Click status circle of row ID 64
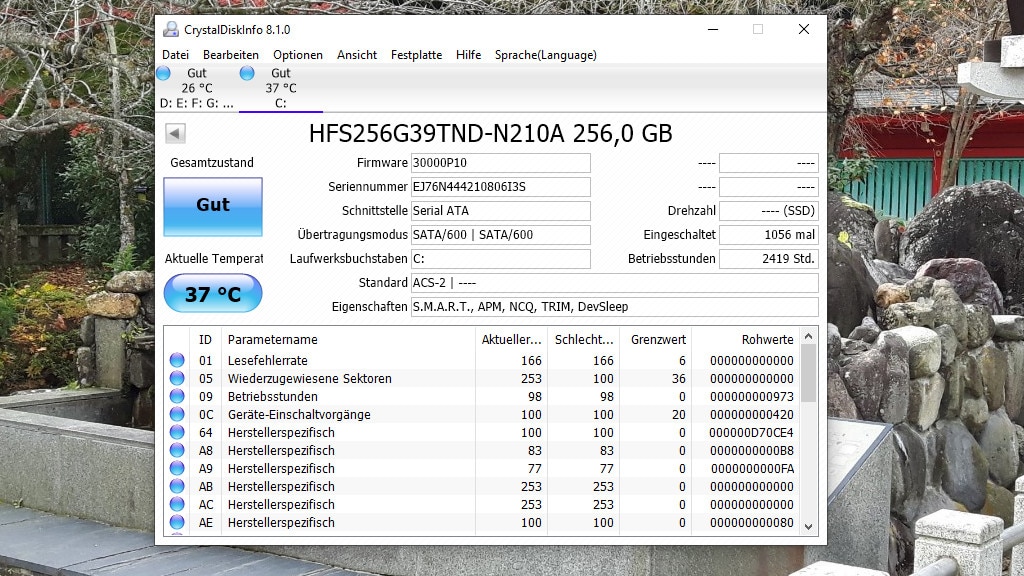Screen dimensions: 1024x576 pyautogui.click(x=177, y=432)
